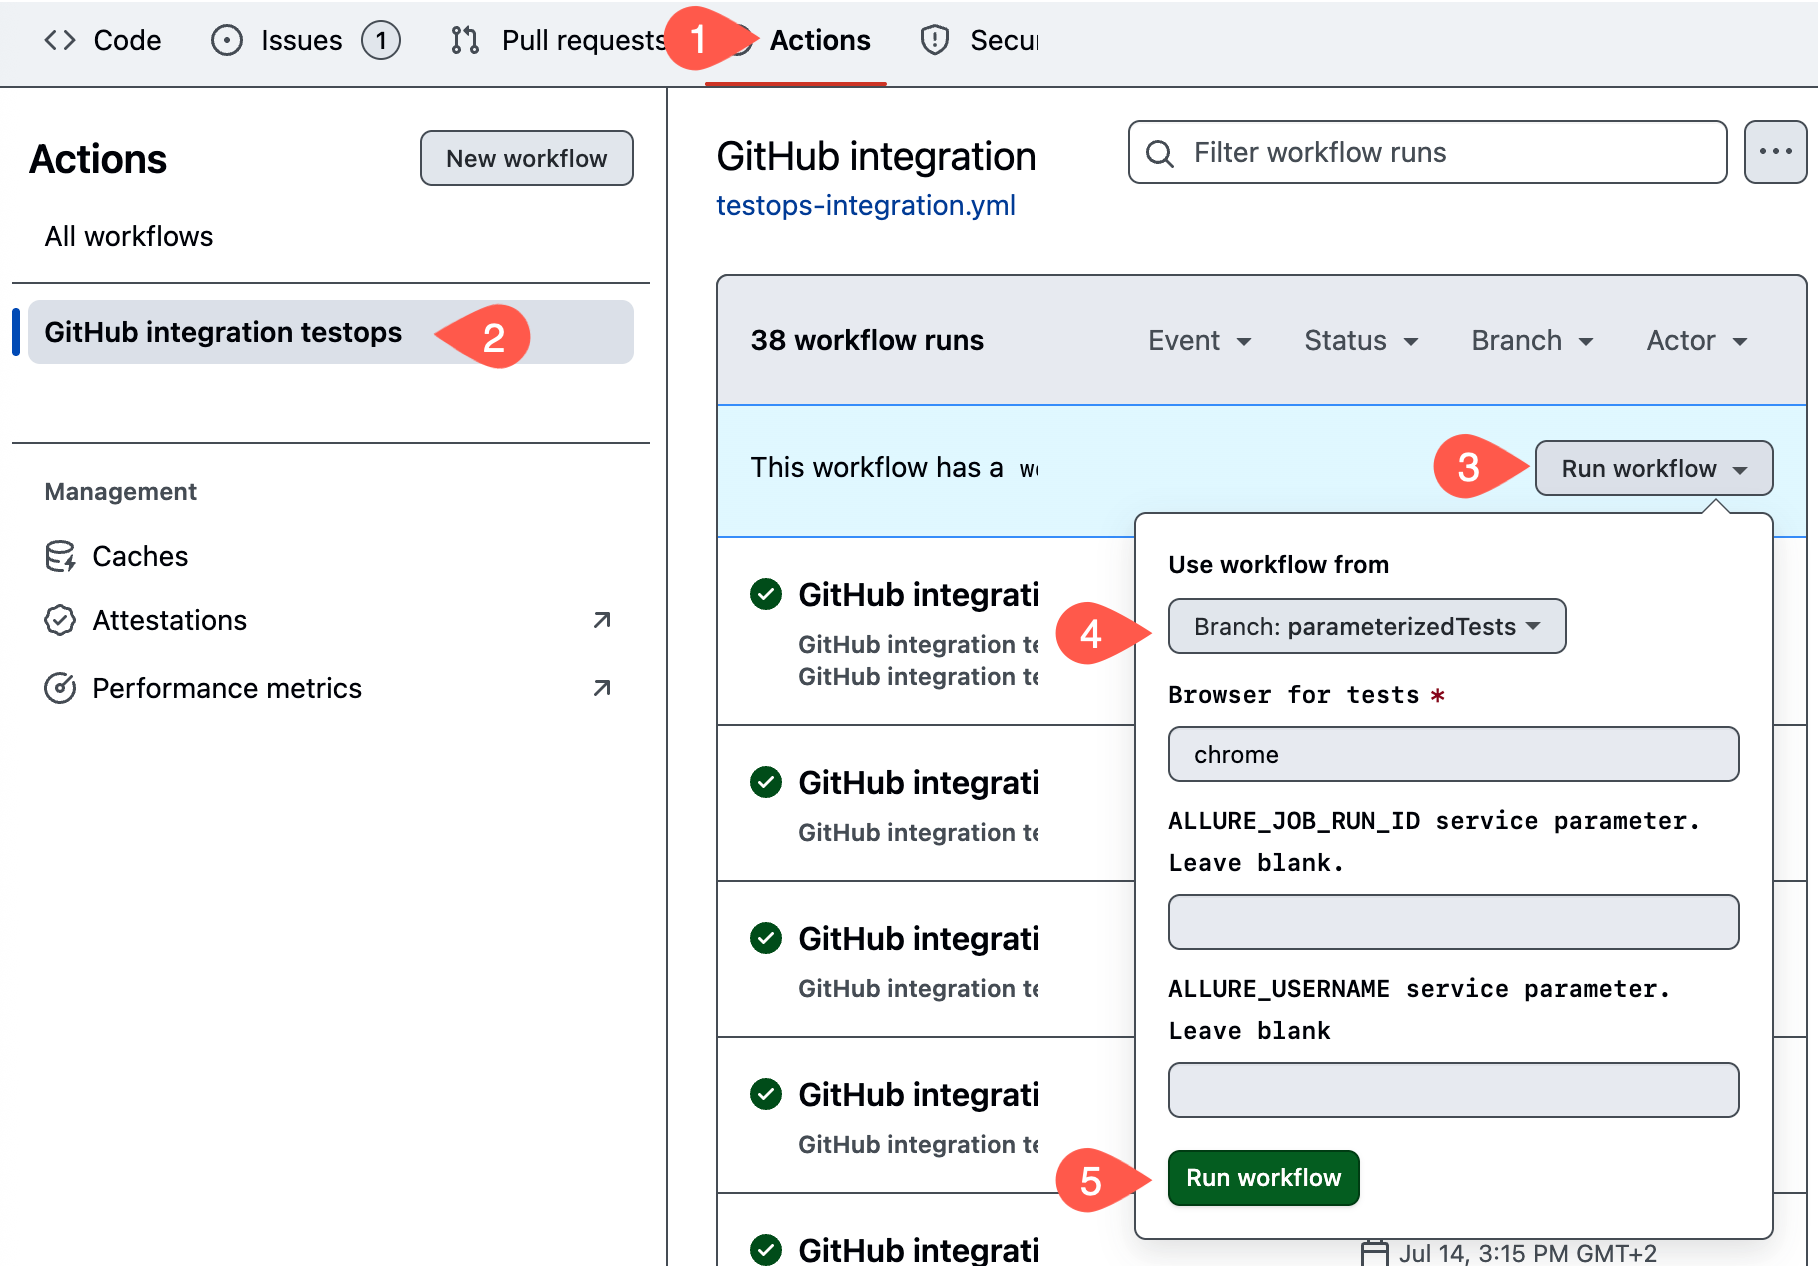Click the Security shield icon
Image resolution: width=1818 pixels, height=1266 pixels.
[x=935, y=40]
